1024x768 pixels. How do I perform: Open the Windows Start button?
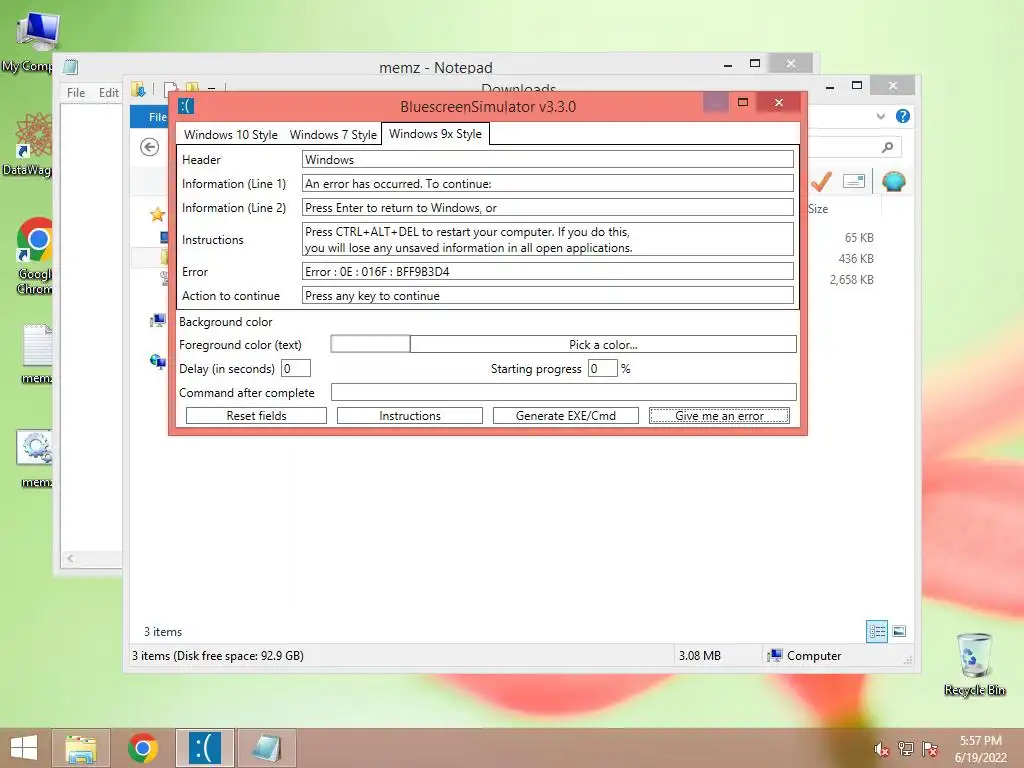(x=24, y=748)
